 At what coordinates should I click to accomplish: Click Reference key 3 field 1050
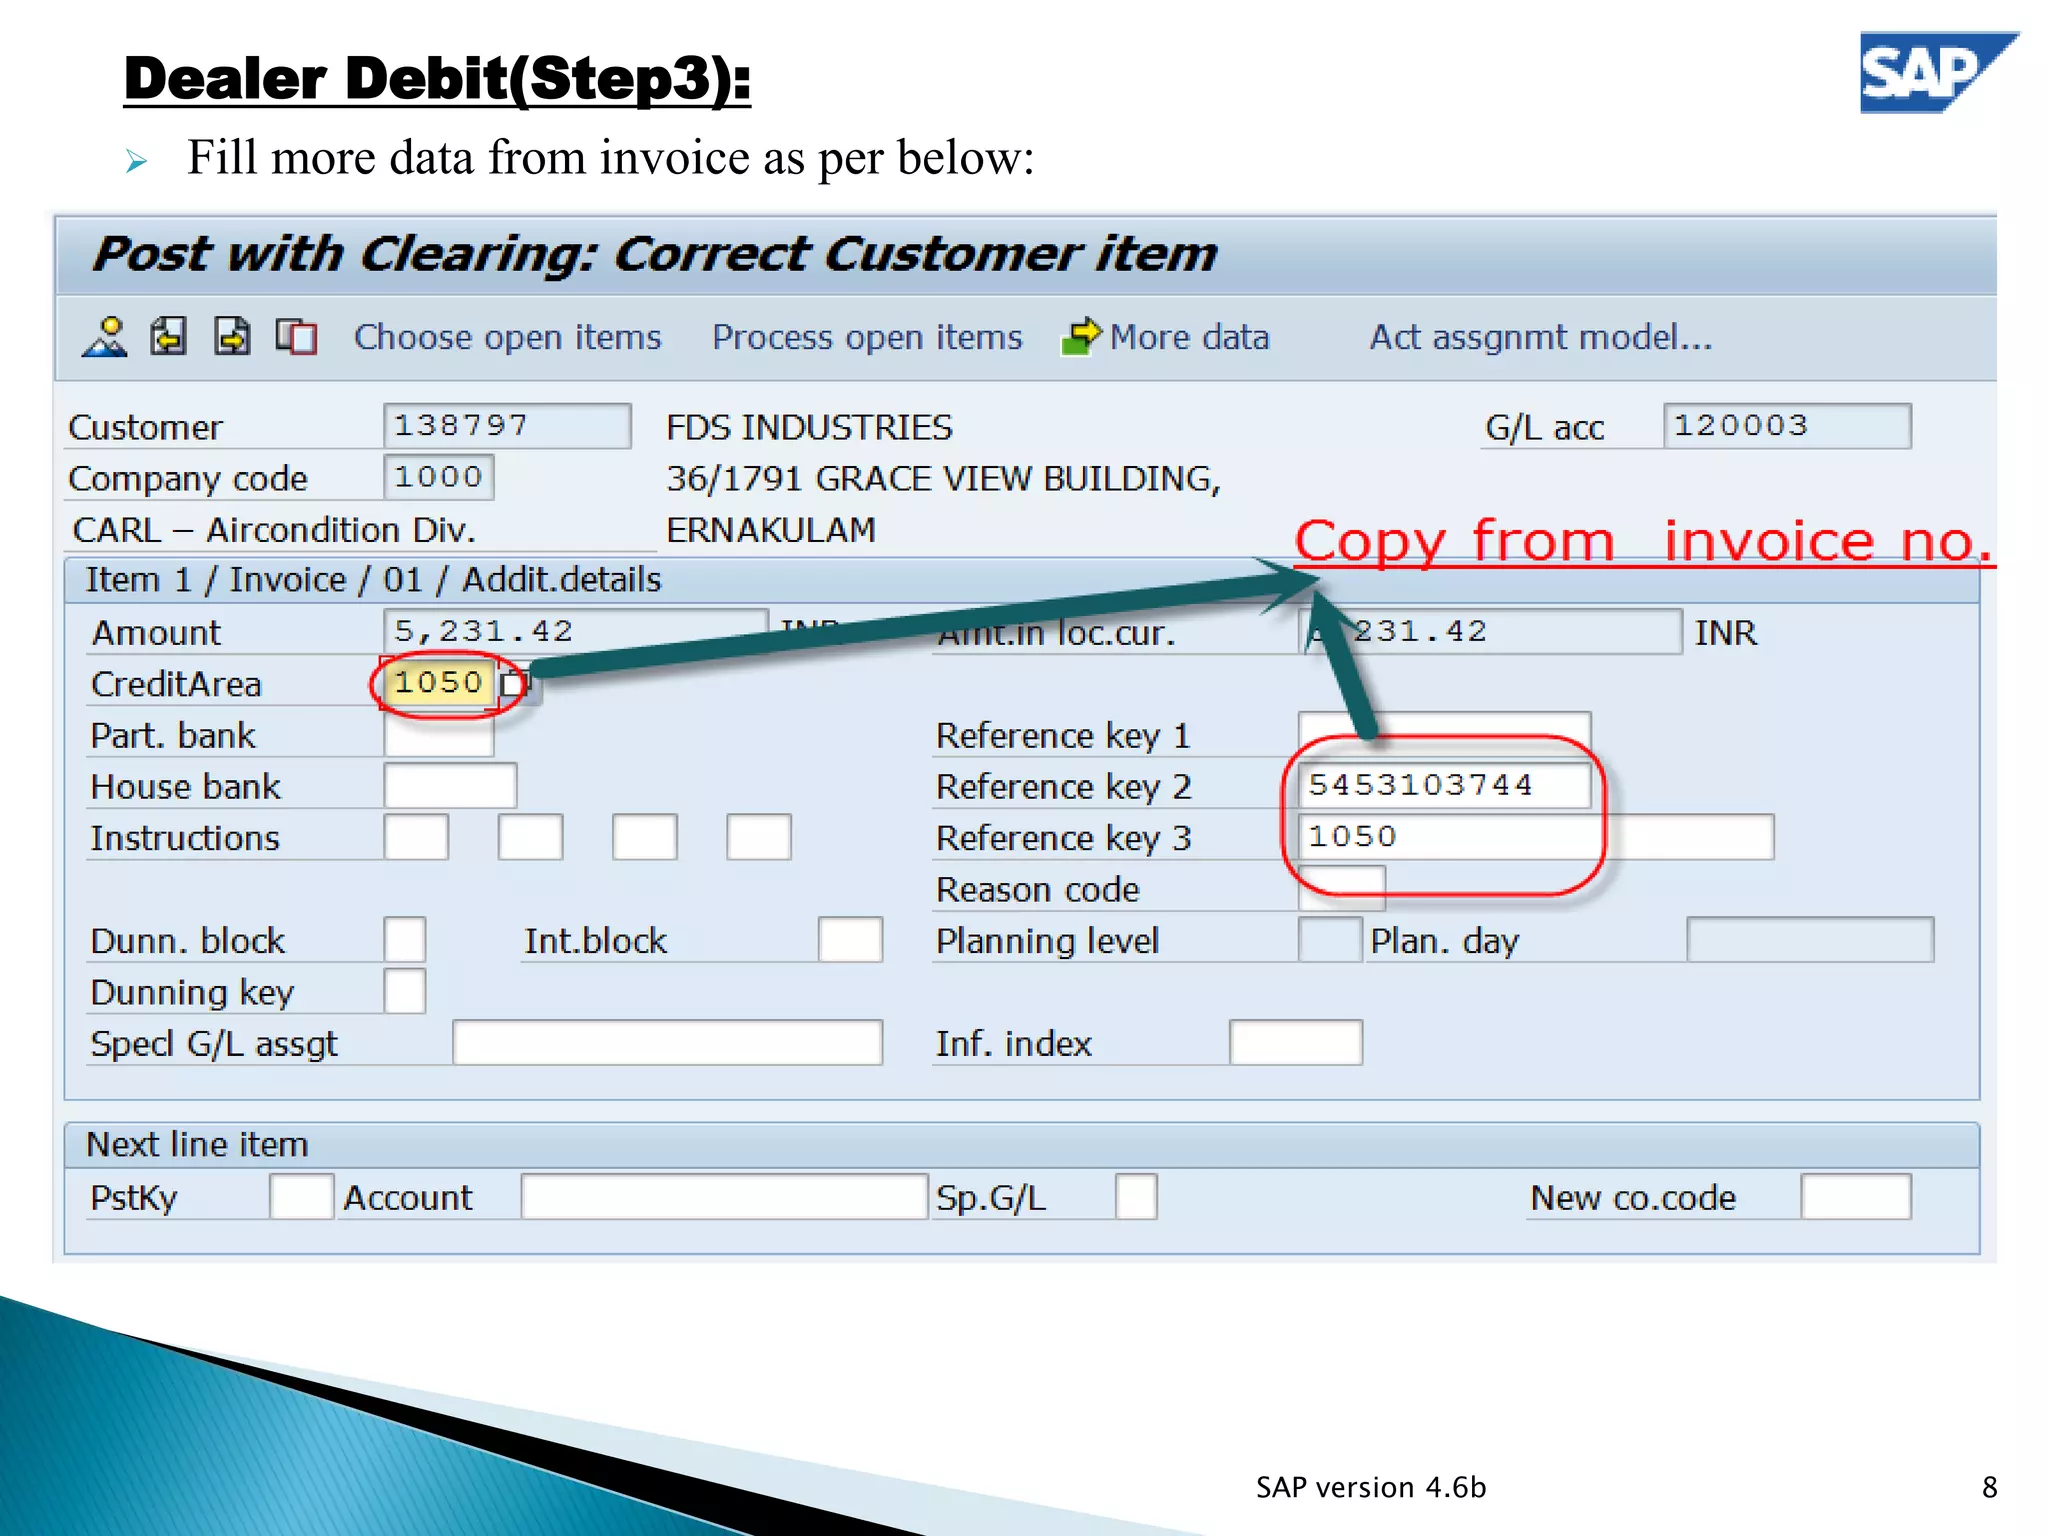tap(1536, 837)
